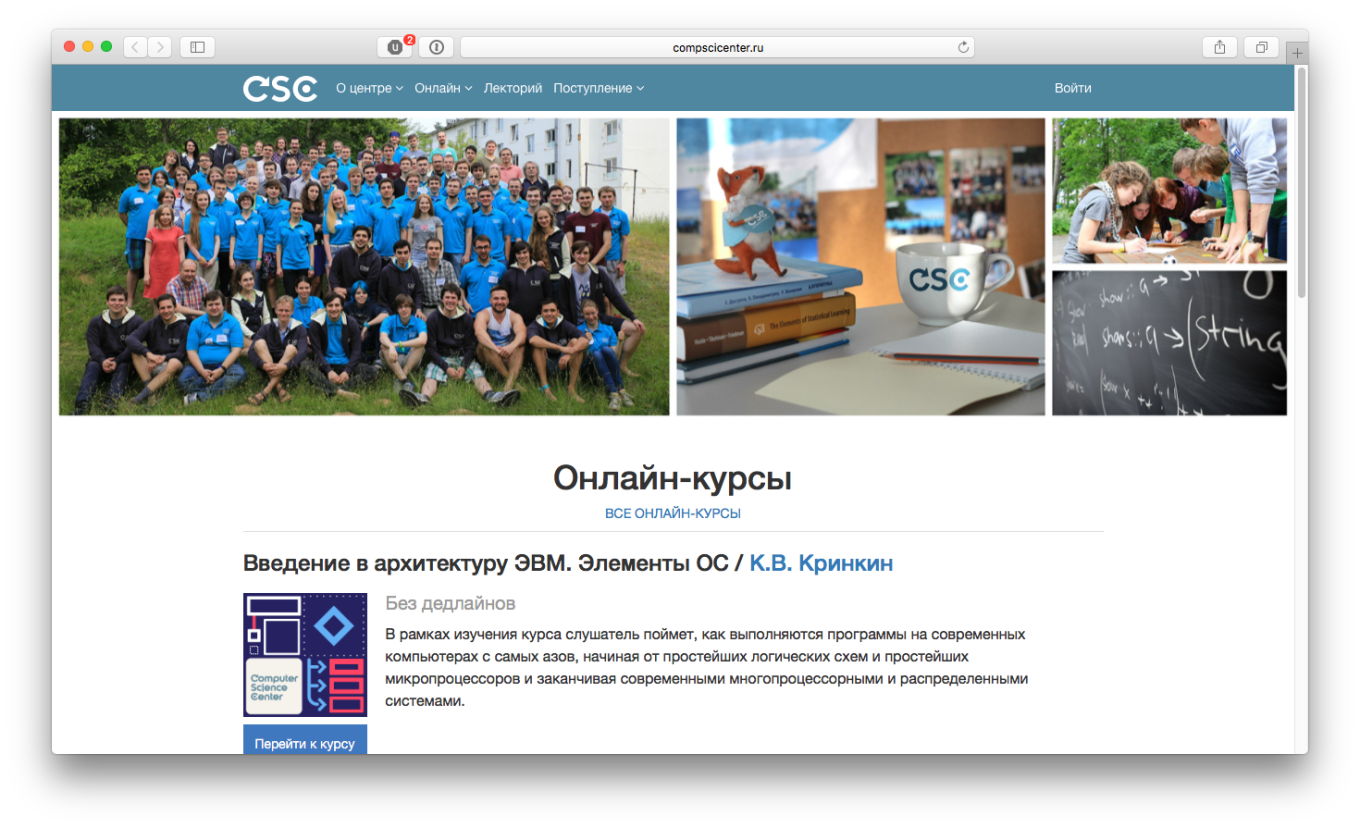Click the compscicenter.ru address bar
The image size is (1360, 828).
[x=716, y=47]
